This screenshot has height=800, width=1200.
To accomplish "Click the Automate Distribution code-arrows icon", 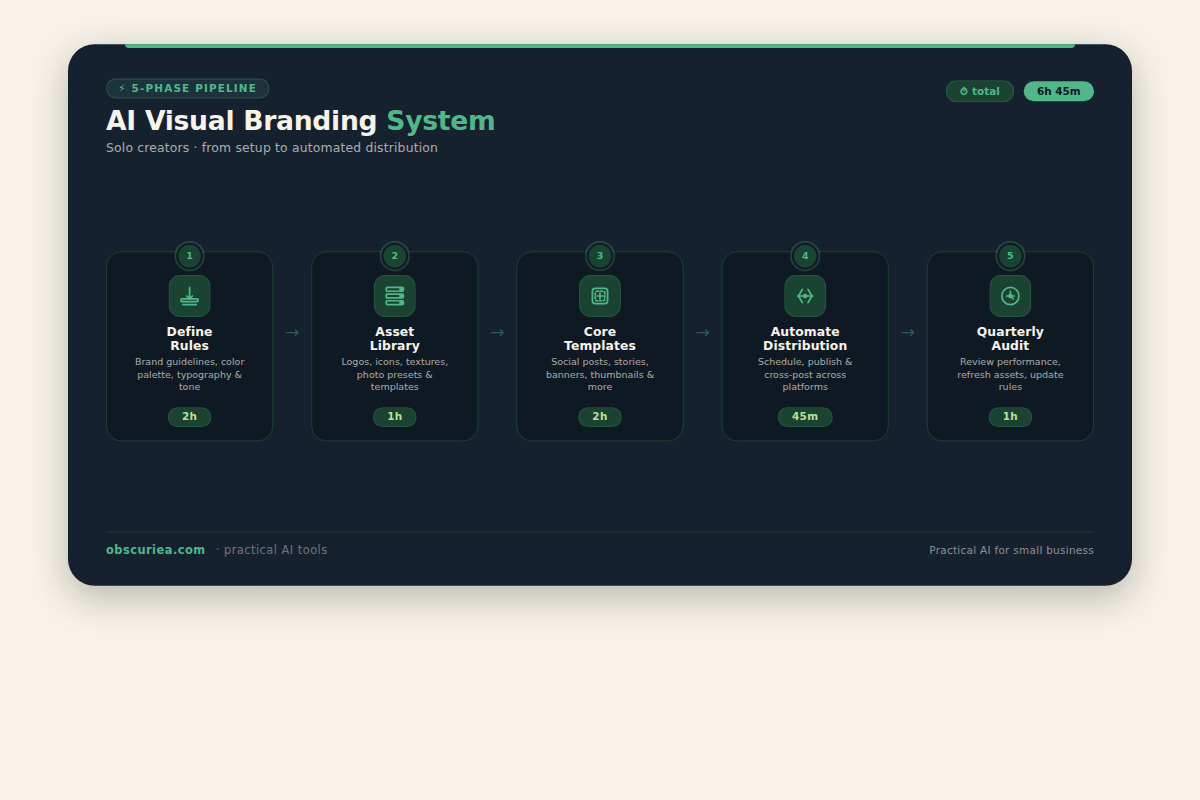I will point(805,296).
